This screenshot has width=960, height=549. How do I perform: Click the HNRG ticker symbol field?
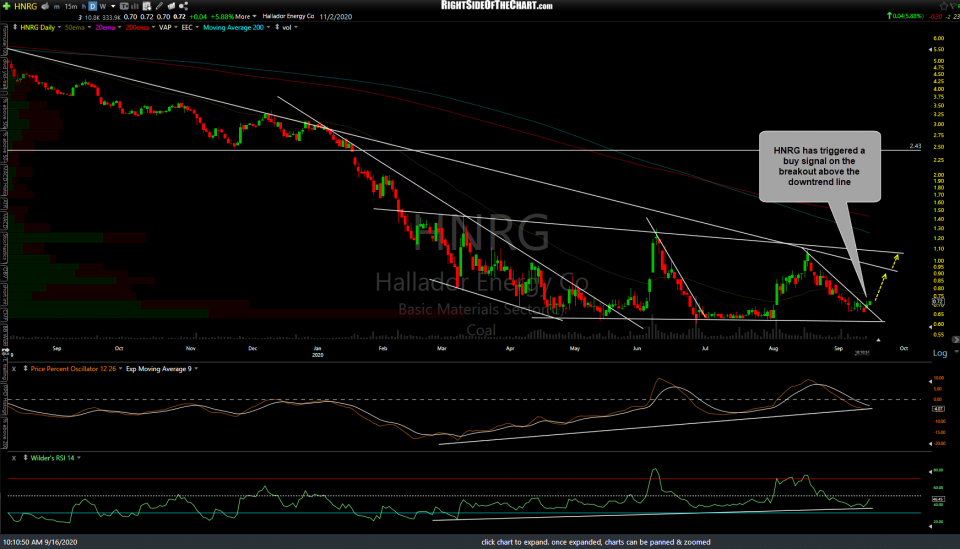(26, 6)
